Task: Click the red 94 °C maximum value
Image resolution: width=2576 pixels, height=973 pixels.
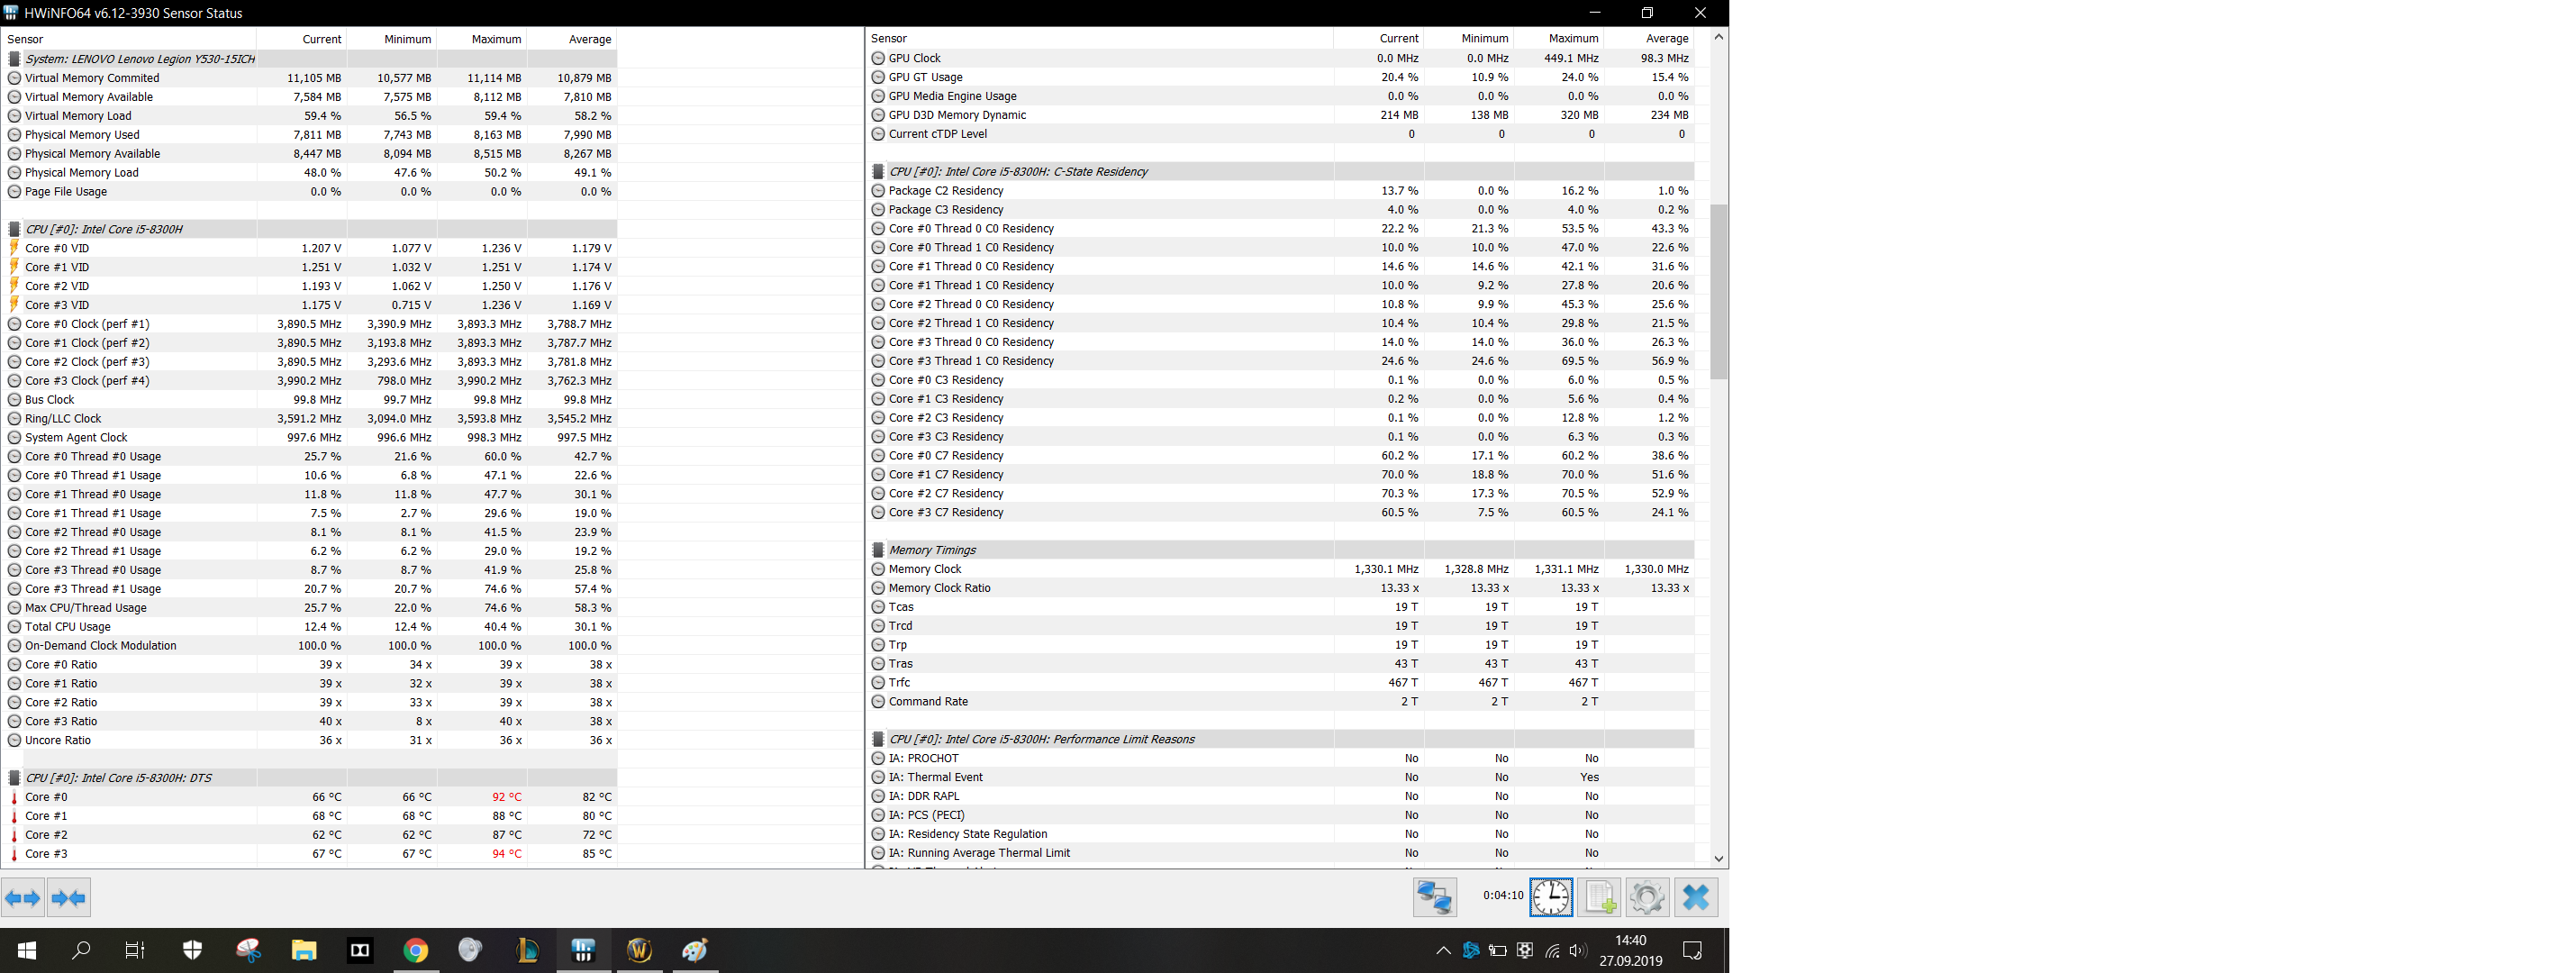Action: (x=507, y=854)
